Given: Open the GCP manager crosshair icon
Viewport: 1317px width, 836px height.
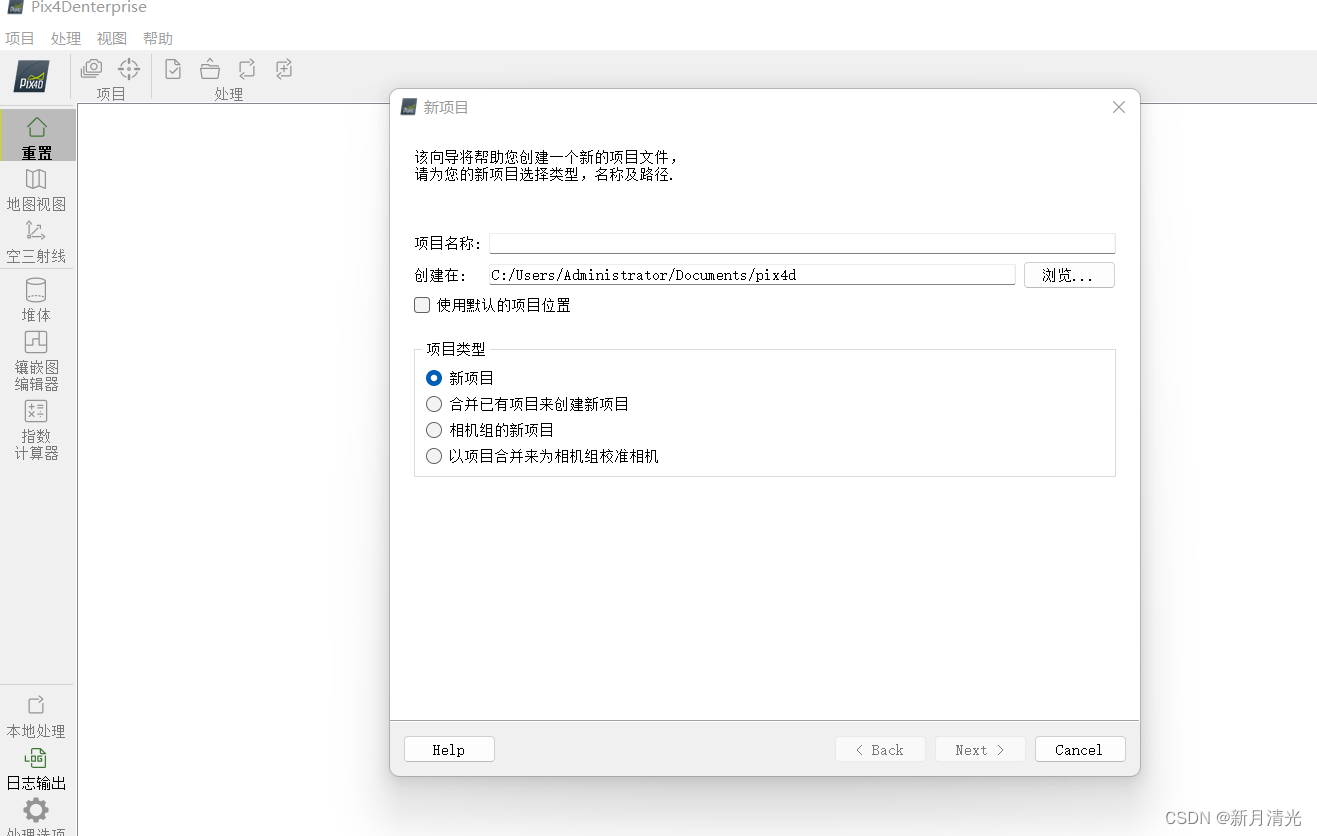Looking at the screenshot, I should (129, 69).
